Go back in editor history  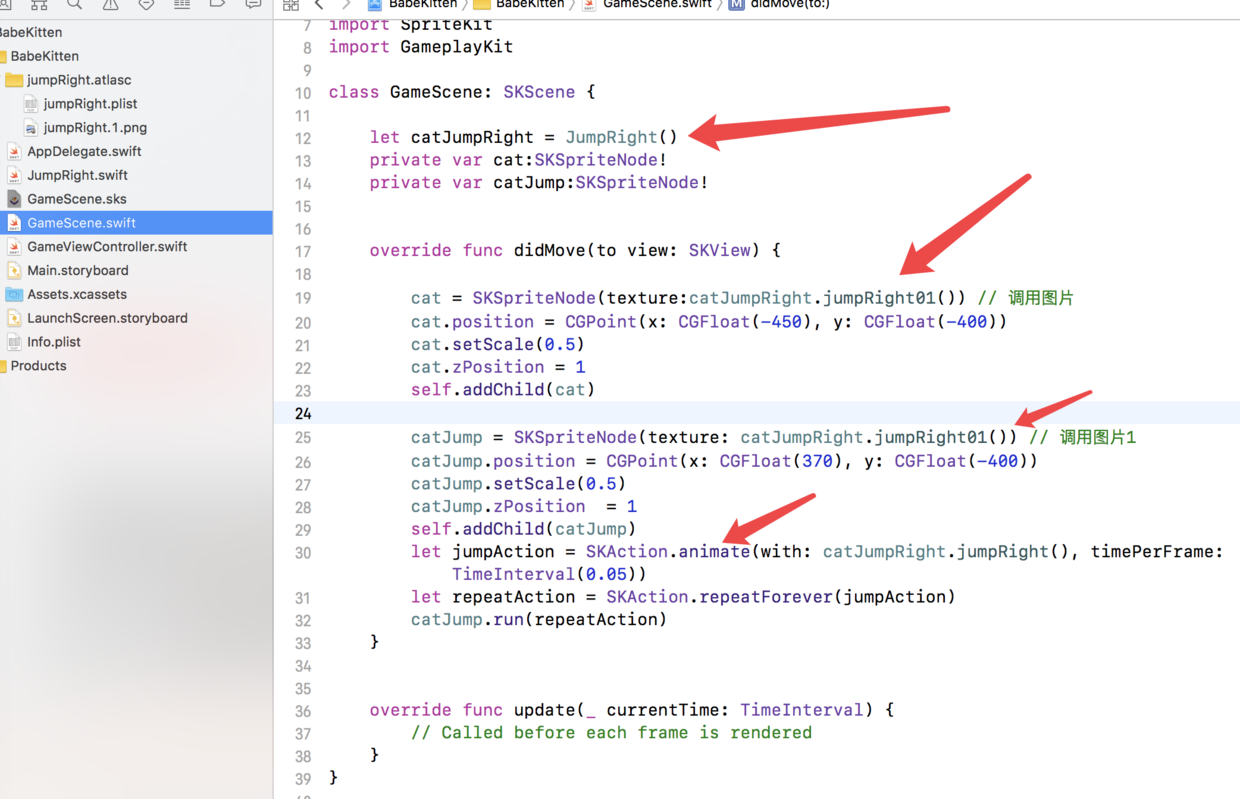tap(319, 4)
